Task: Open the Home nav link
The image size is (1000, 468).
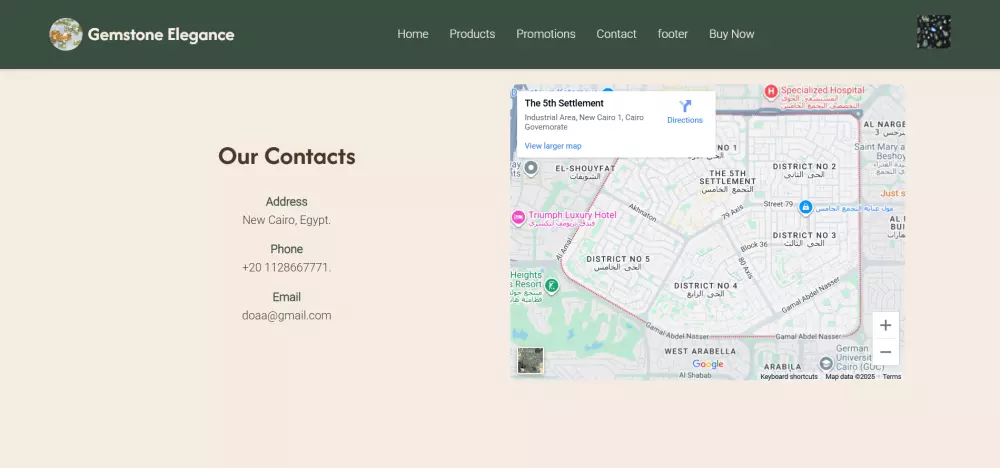Action: coord(413,34)
